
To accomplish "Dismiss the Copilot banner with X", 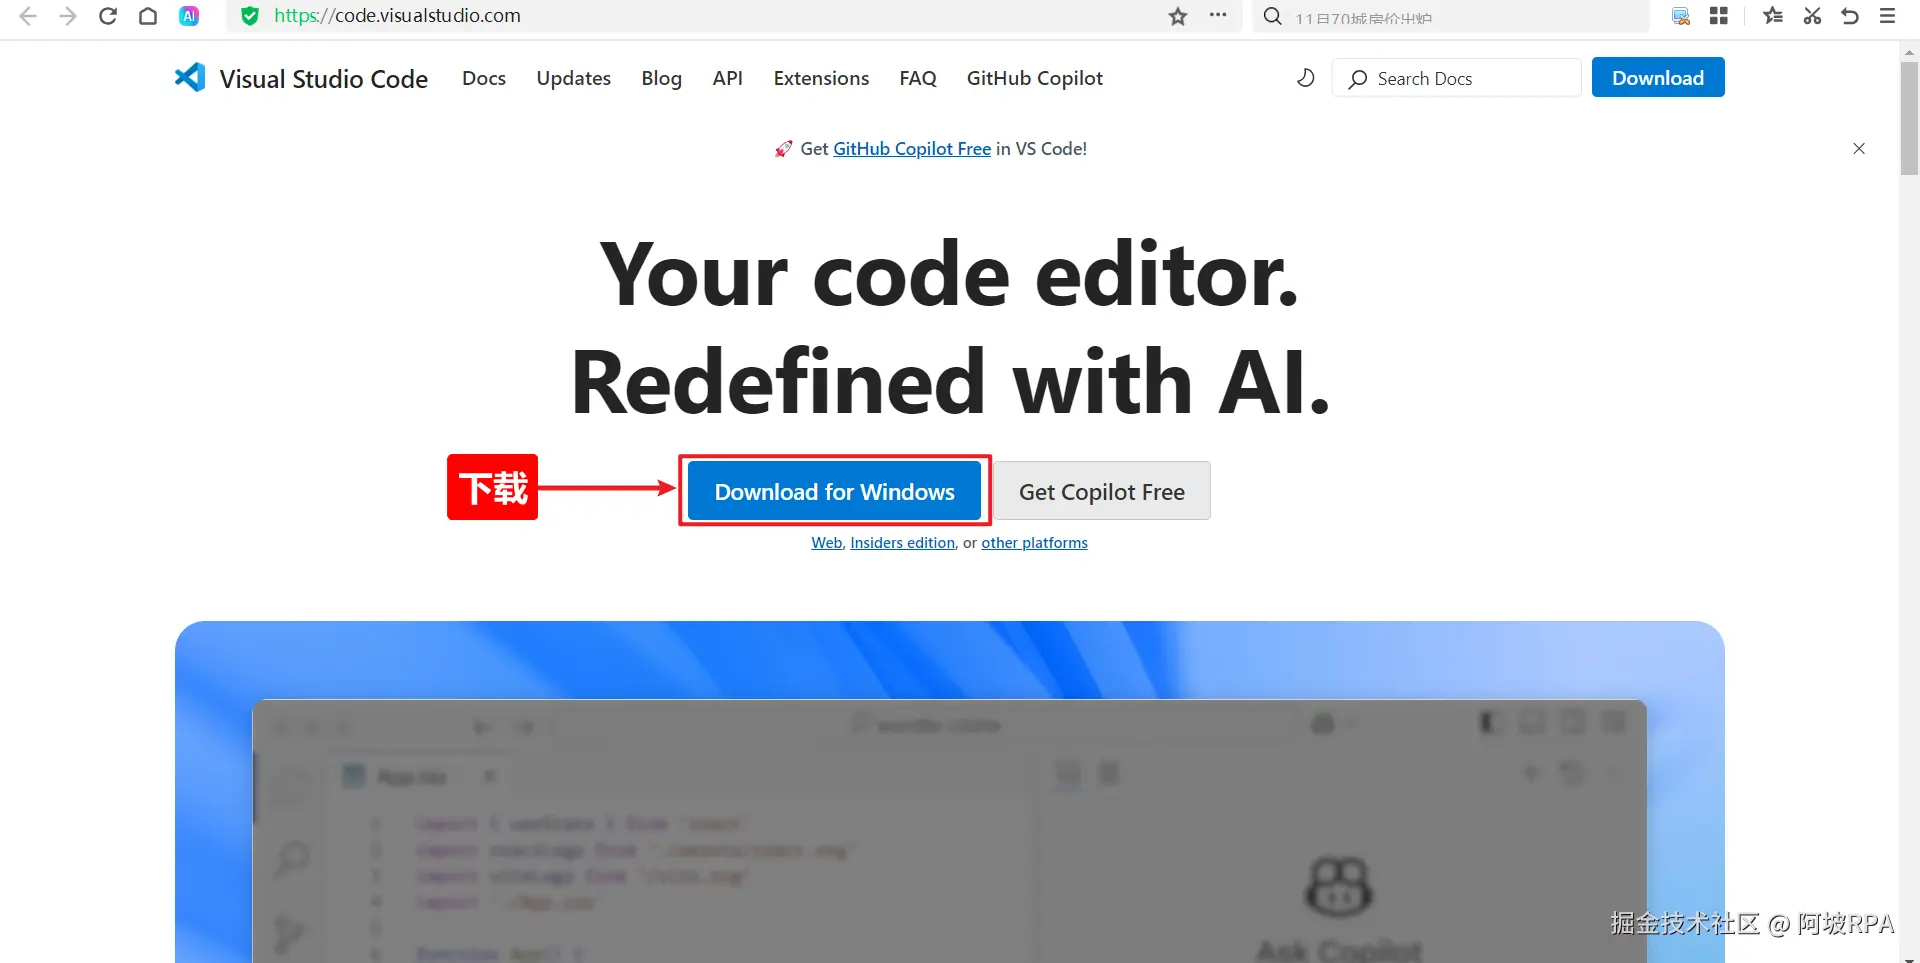I will 1859,148.
